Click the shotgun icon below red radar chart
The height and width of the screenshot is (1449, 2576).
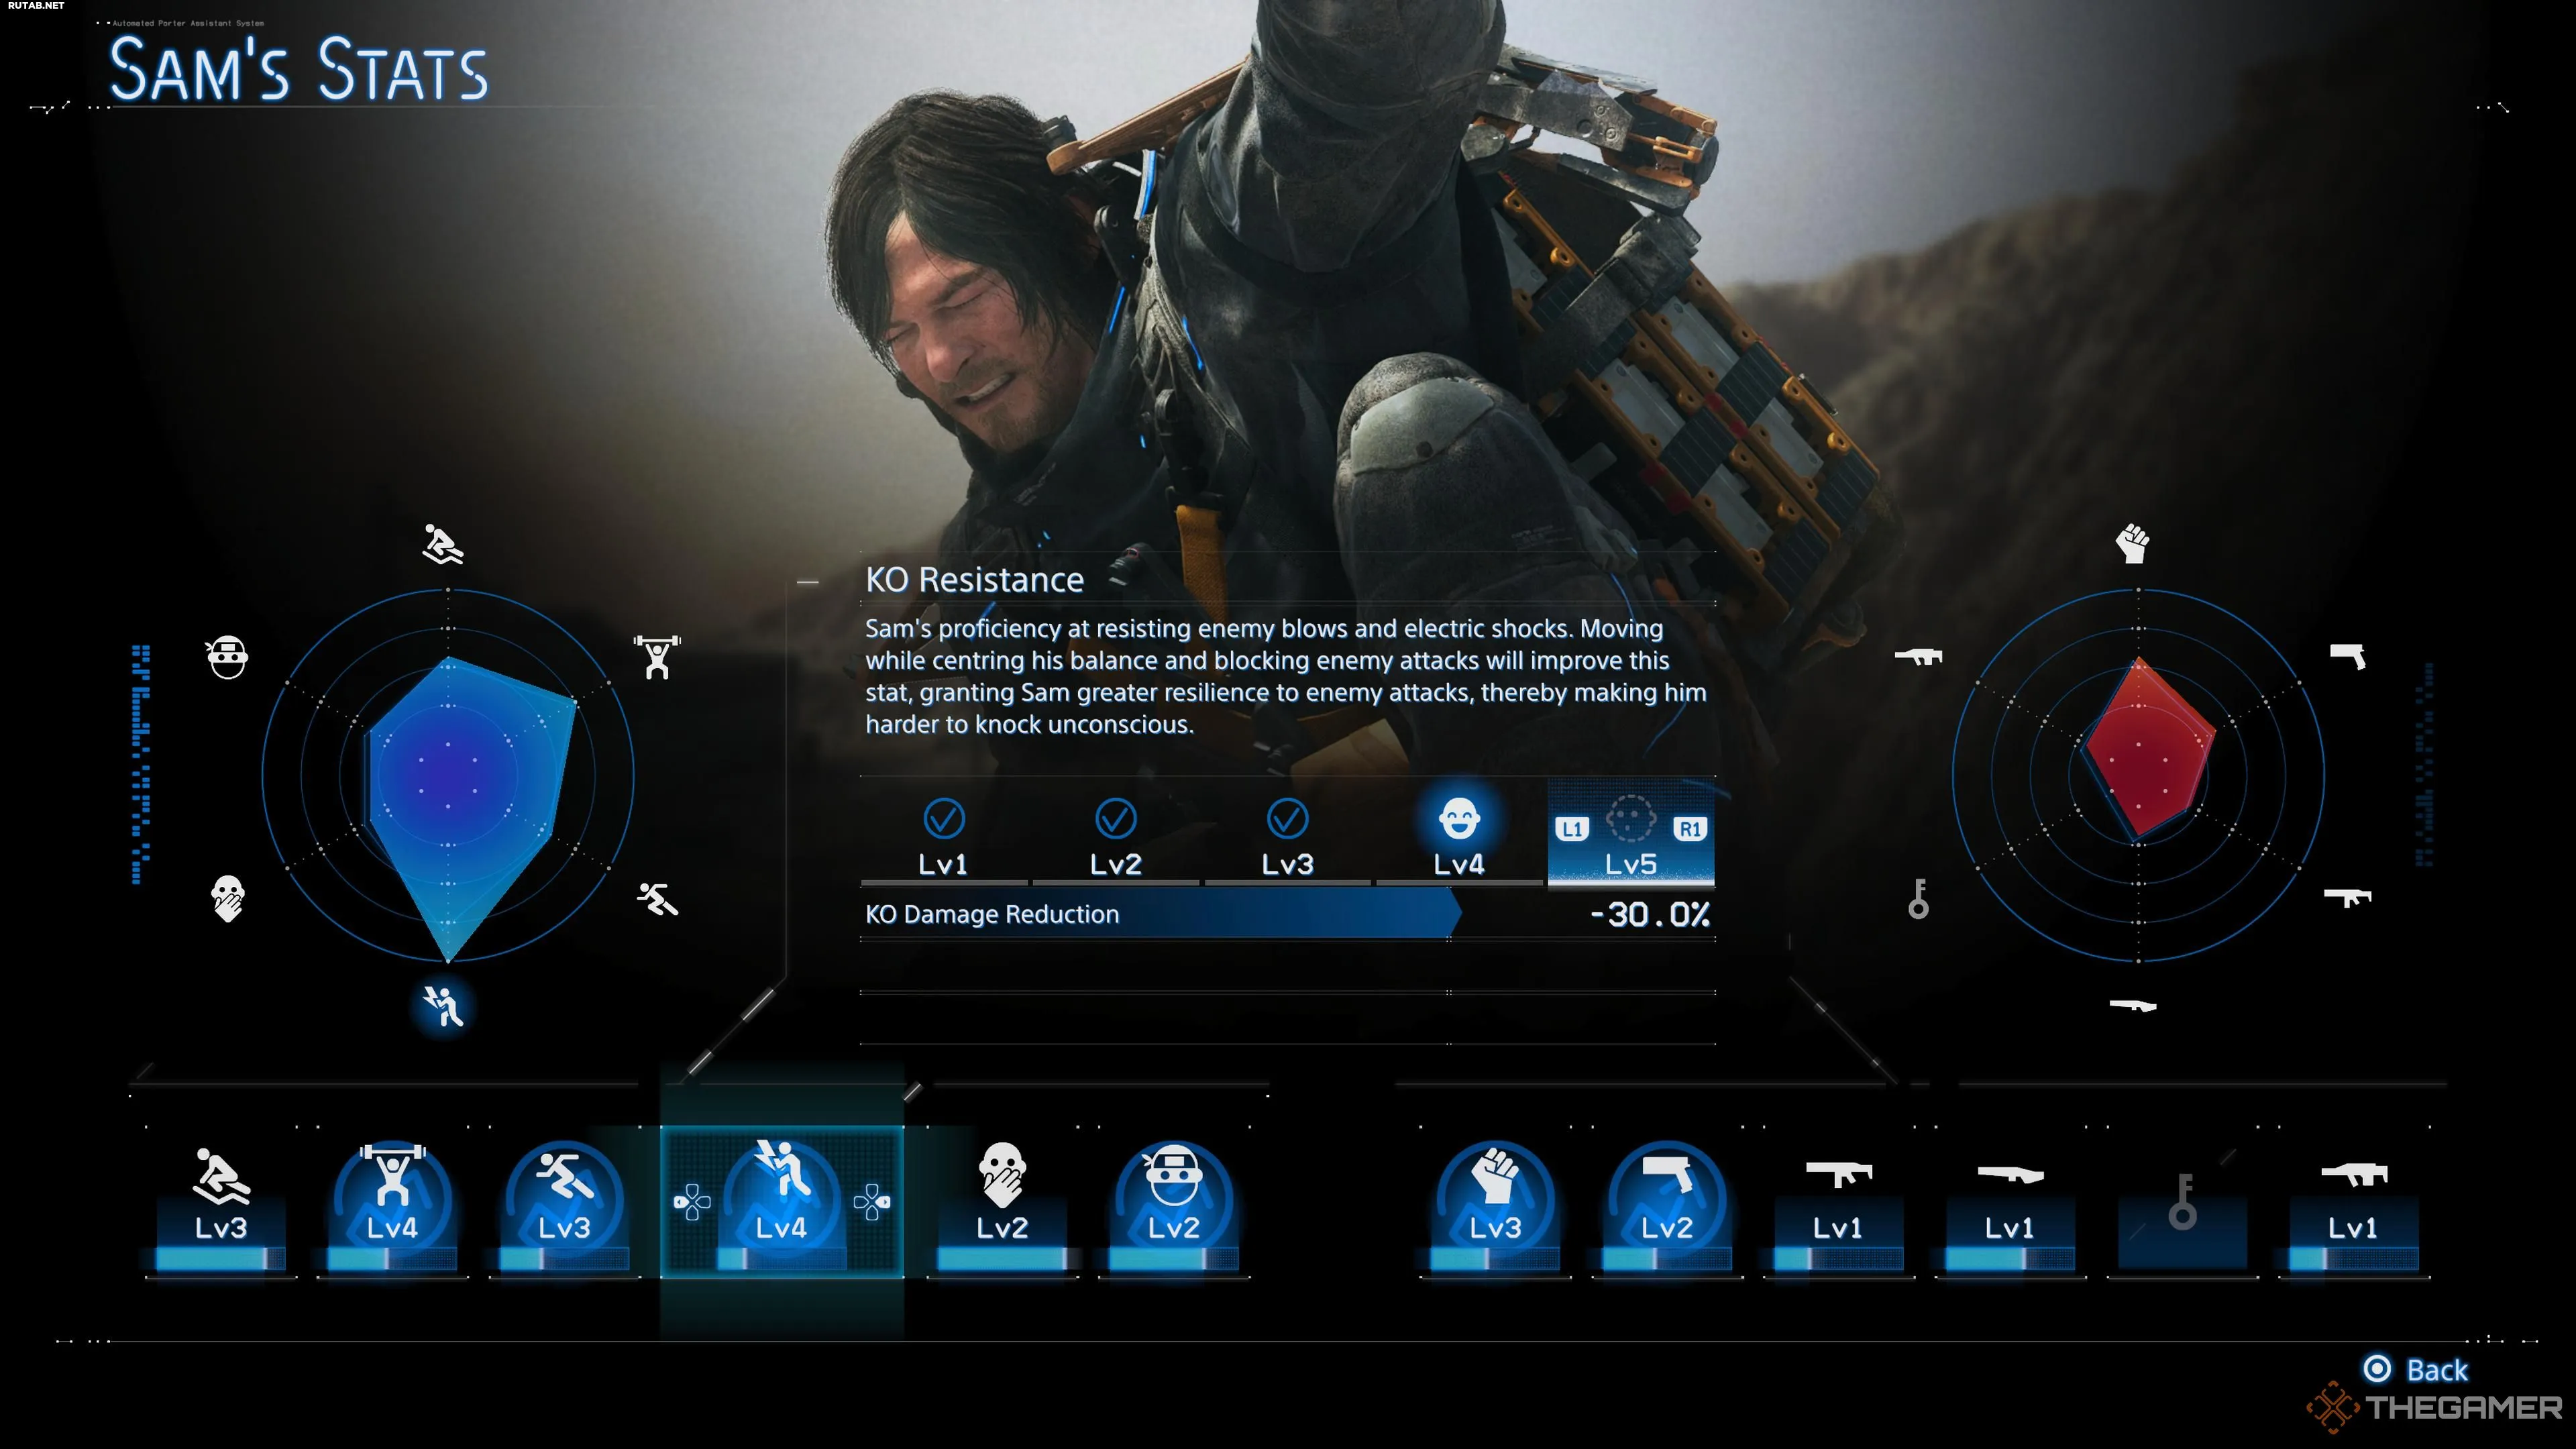tap(2132, 1005)
